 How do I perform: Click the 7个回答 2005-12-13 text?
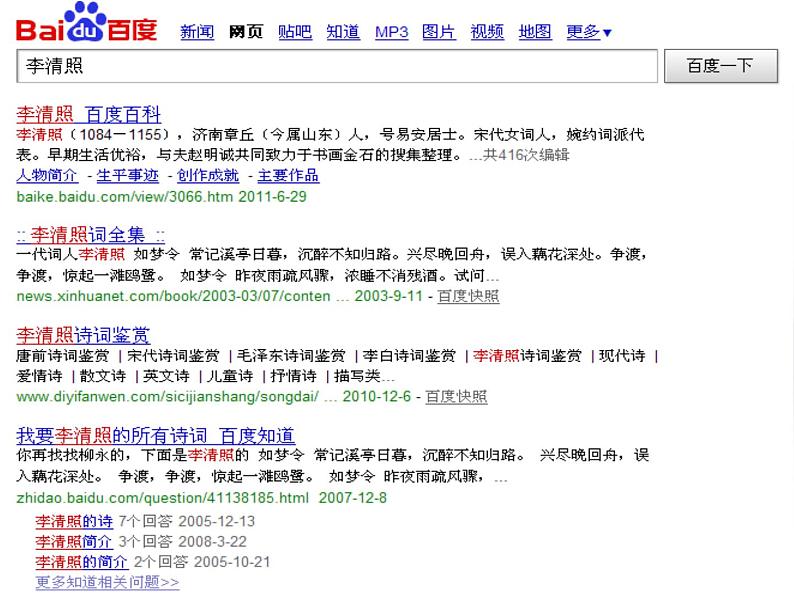tap(187, 521)
